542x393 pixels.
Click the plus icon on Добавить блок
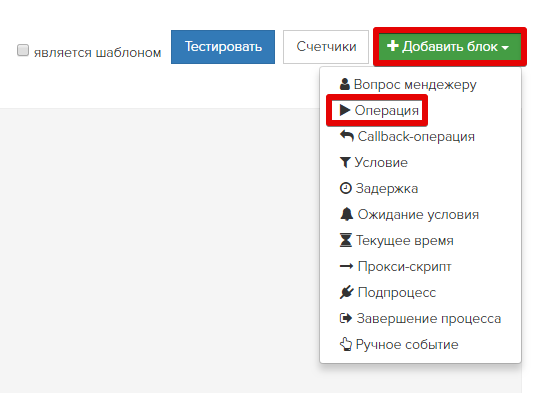tap(393, 46)
